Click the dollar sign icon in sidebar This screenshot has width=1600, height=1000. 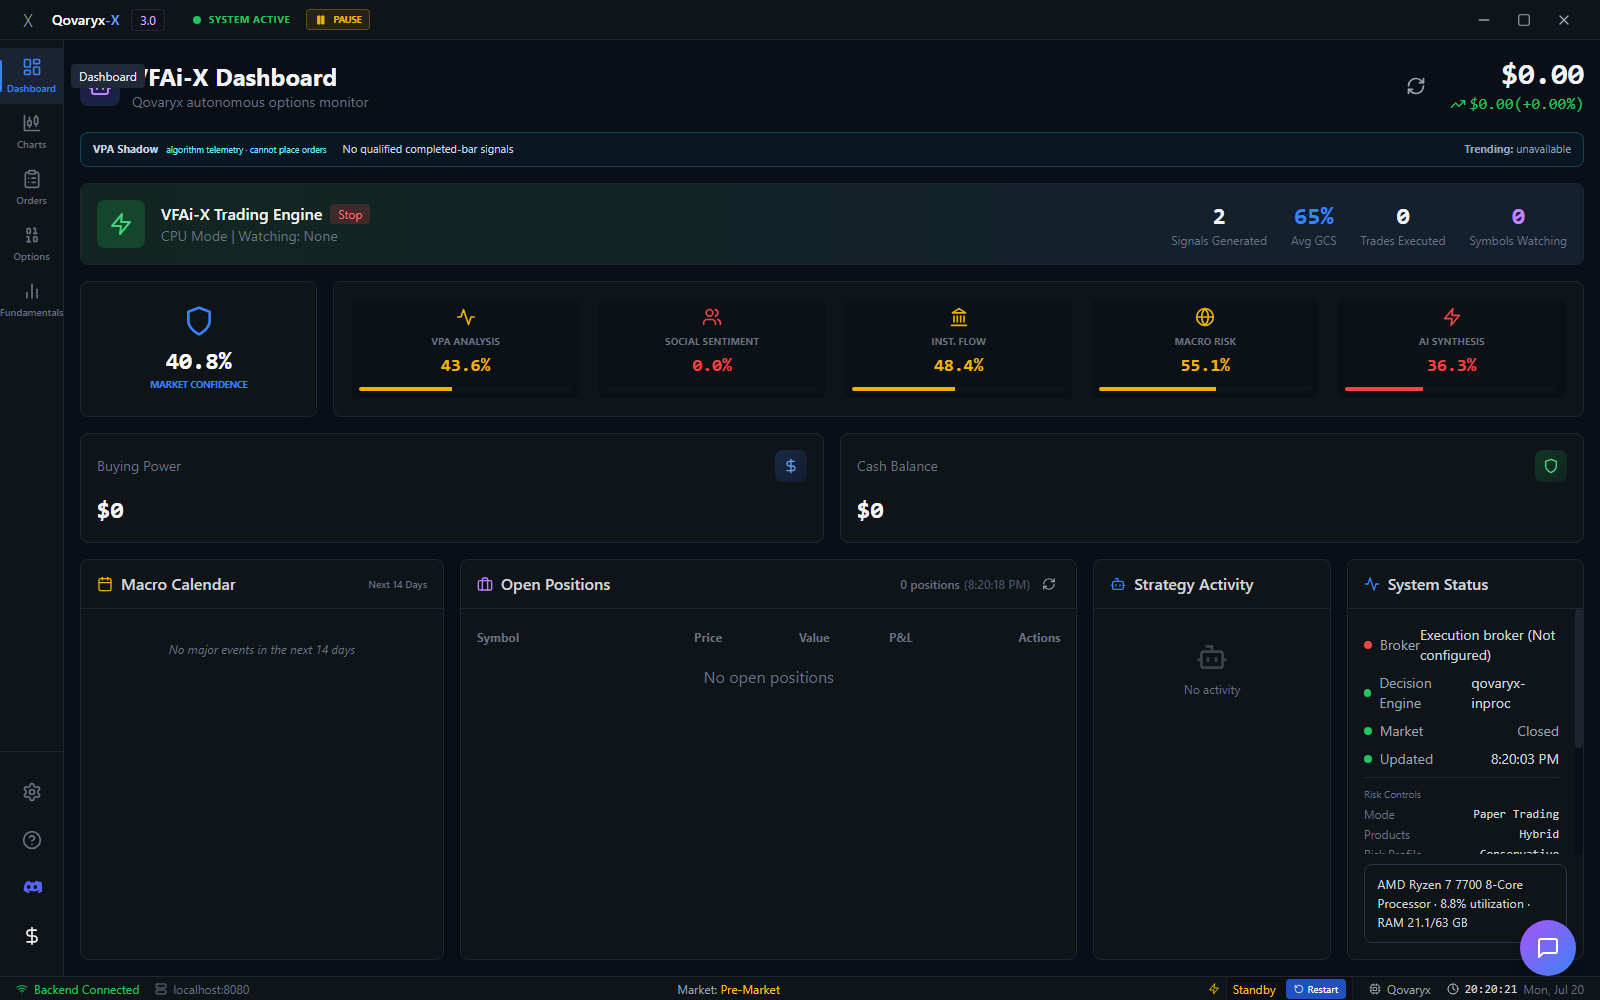32,936
